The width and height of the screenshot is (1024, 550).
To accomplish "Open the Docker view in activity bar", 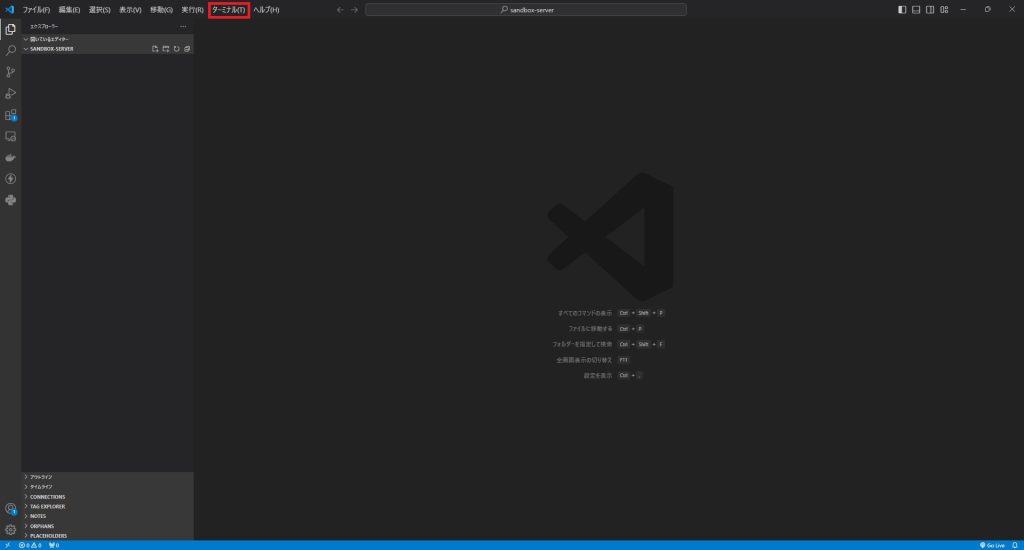I will click(11, 157).
